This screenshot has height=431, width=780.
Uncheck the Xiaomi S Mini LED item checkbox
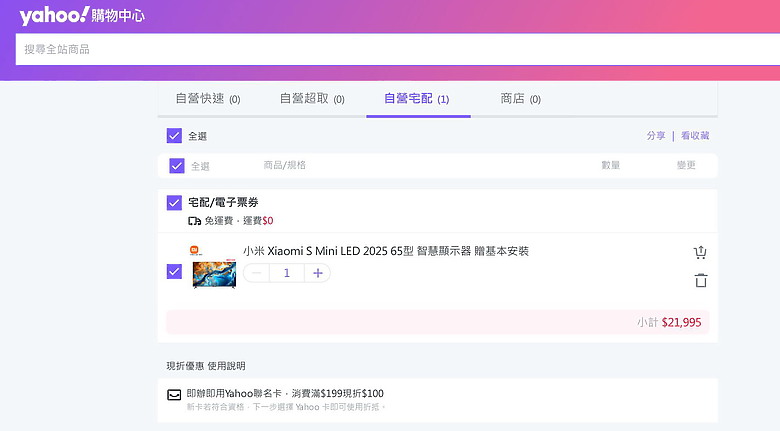[174, 272]
